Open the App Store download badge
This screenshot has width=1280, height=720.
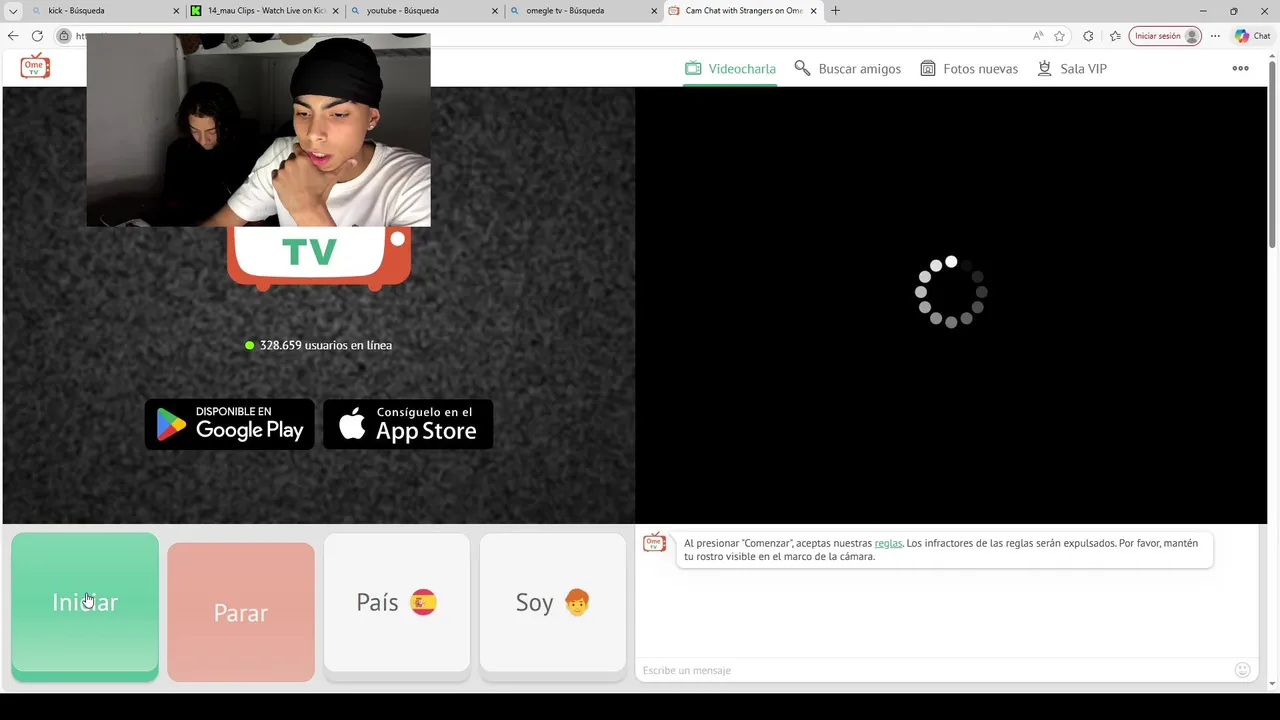[408, 424]
